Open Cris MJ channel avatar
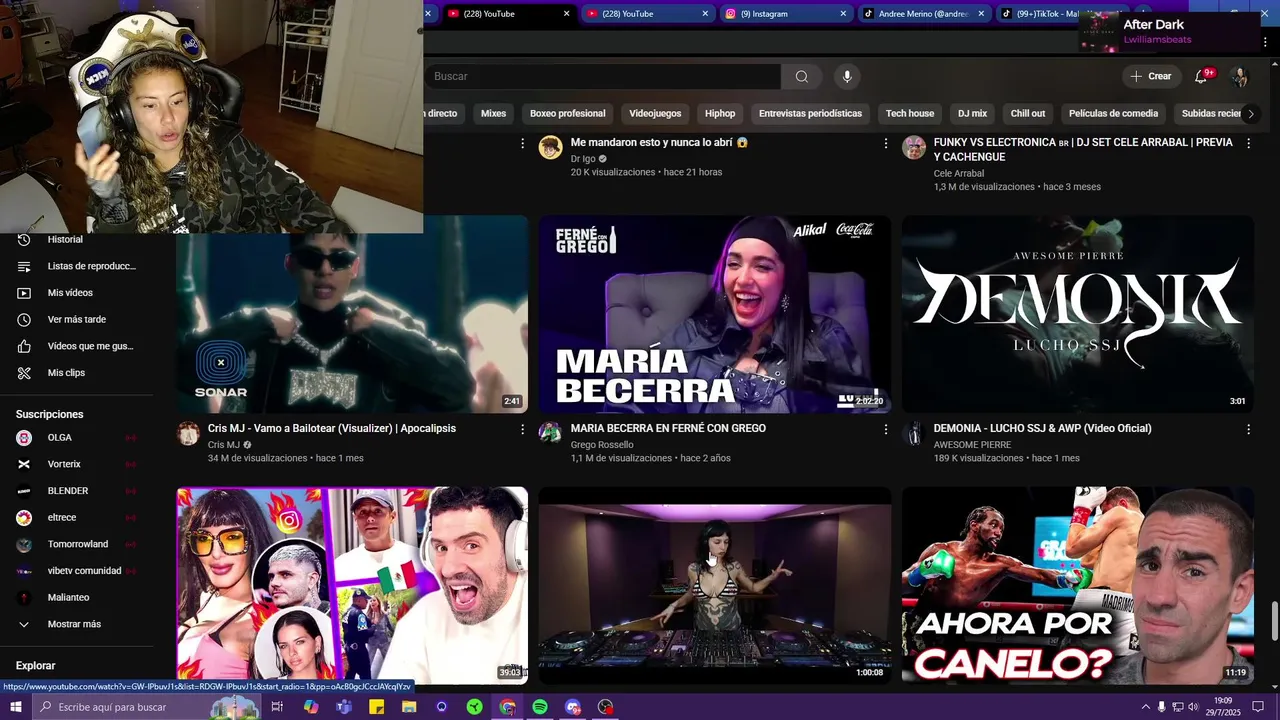Screen dimensions: 1280x720 pyautogui.click(x=188, y=433)
